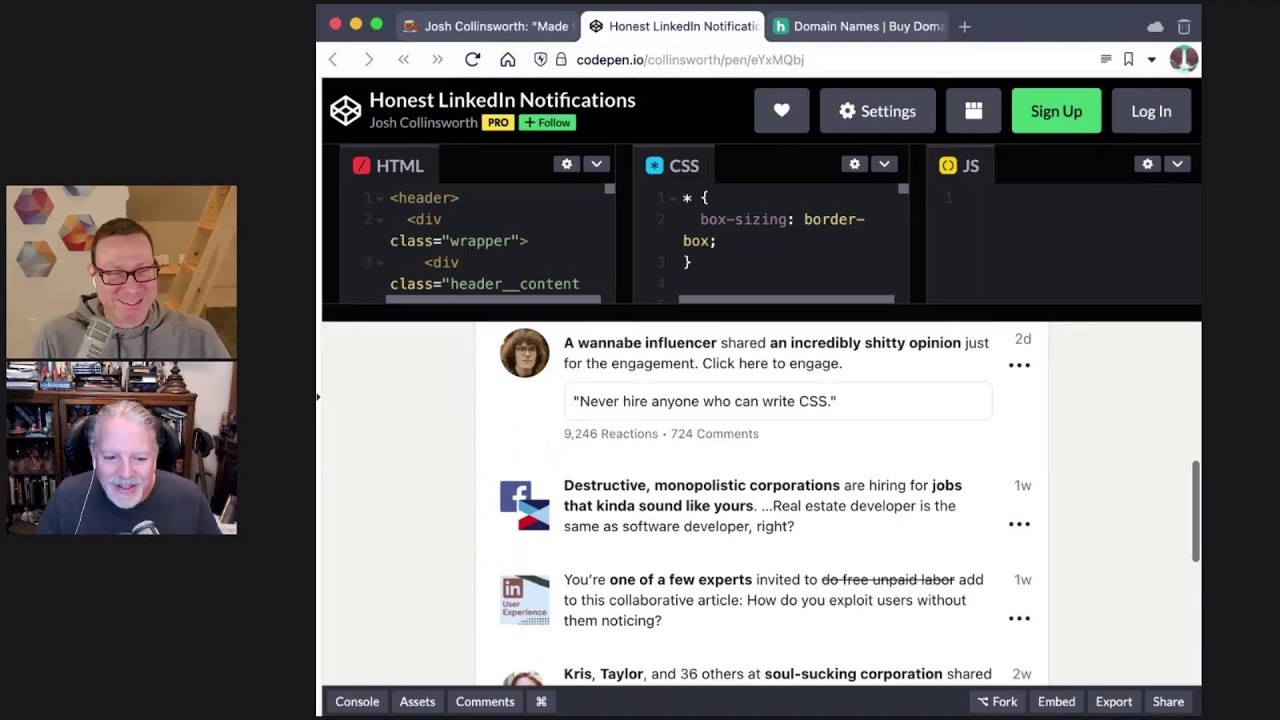Viewport: 1280px width, 720px height.
Task: Click the green Sign Up button
Action: pyautogui.click(x=1056, y=110)
